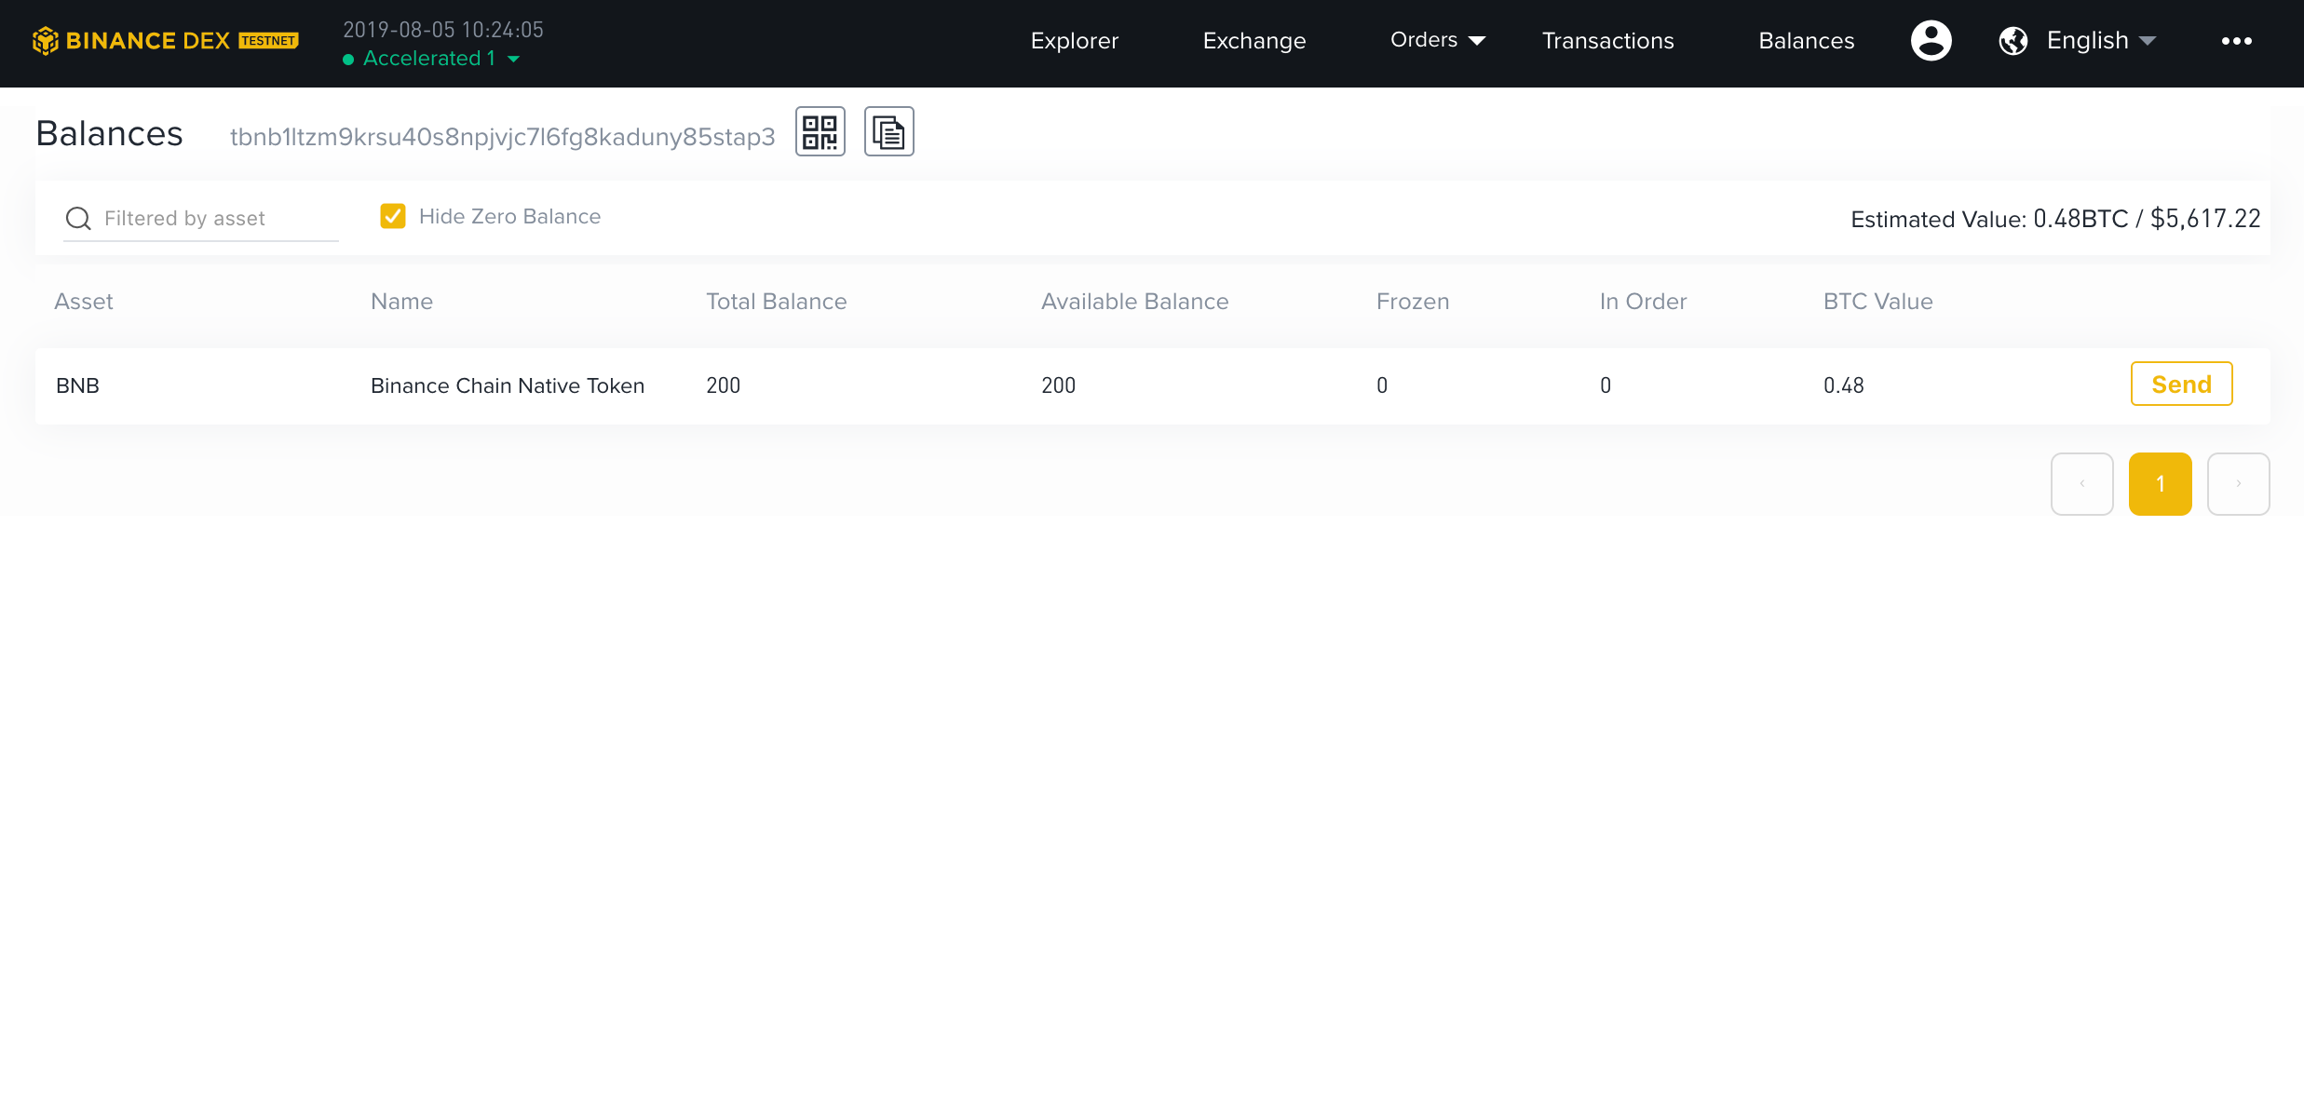The image size is (2304, 1093).
Task: Copy the wallet address to clipboard
Action: (x=888, y=132)
